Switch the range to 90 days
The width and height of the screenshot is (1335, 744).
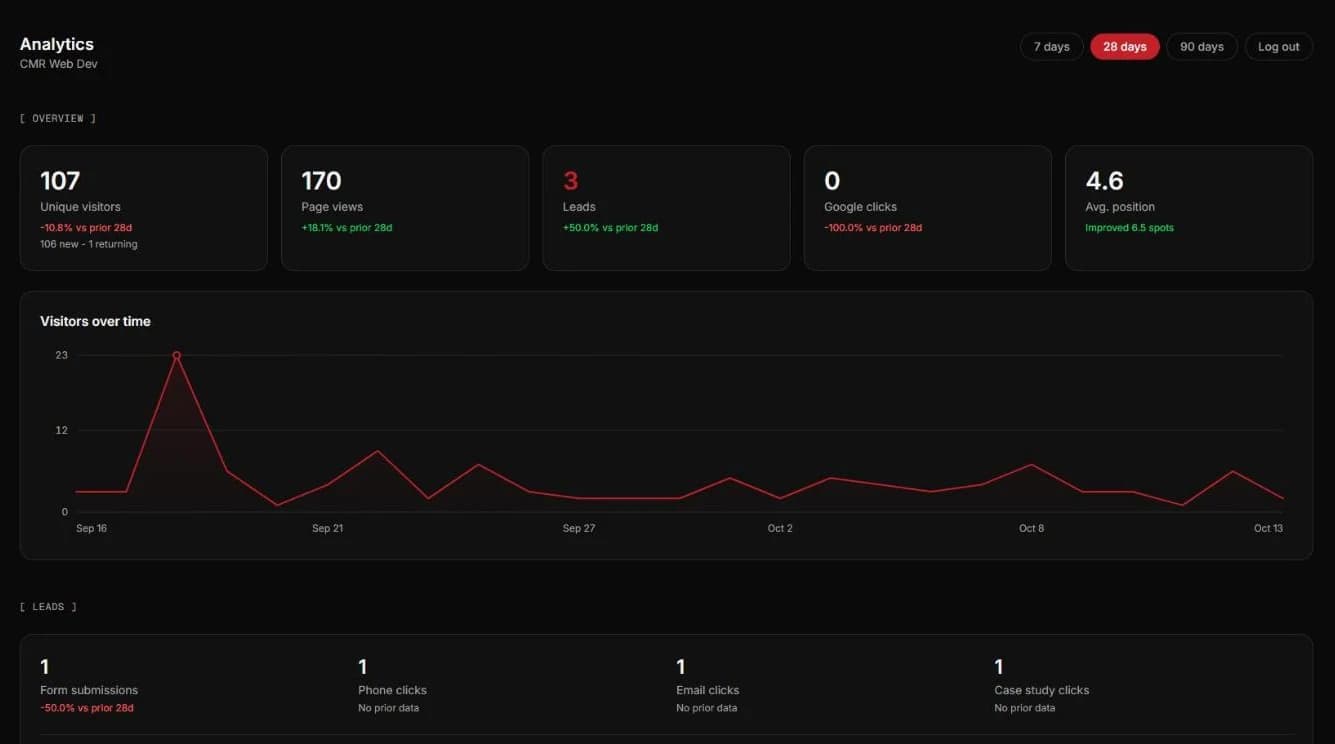click(1202, 47)
